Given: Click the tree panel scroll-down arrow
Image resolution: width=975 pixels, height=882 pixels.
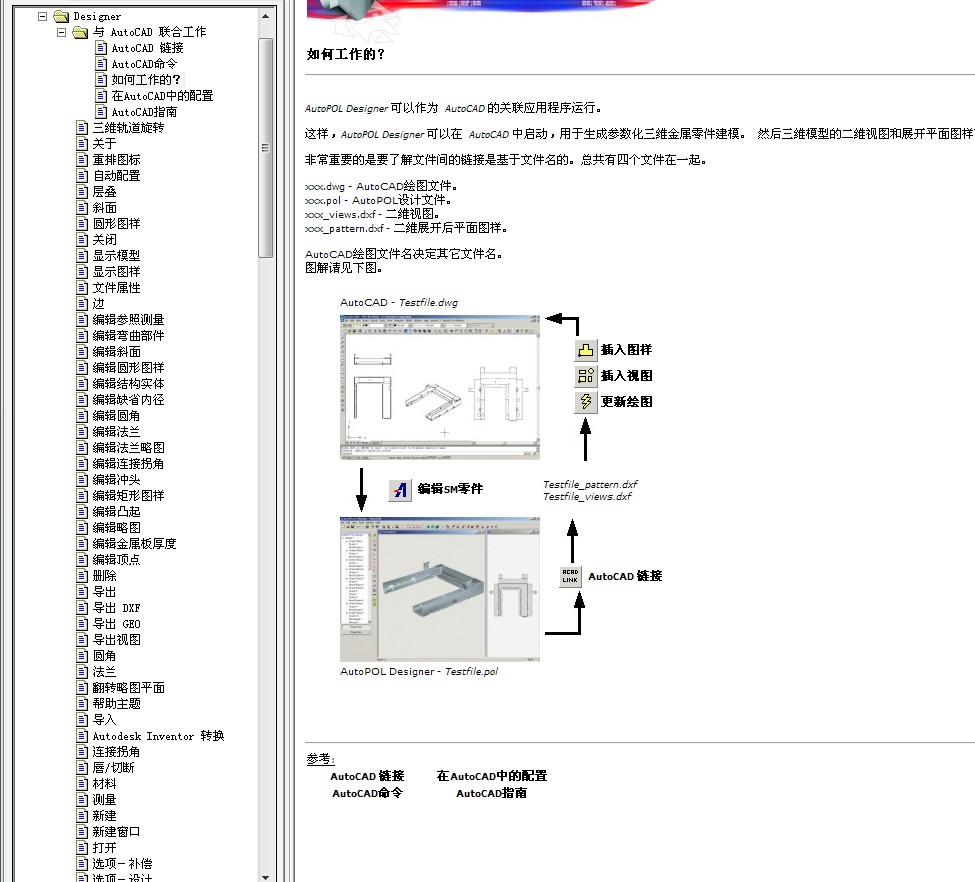Looking at the screenshot, I should point(266,877).
